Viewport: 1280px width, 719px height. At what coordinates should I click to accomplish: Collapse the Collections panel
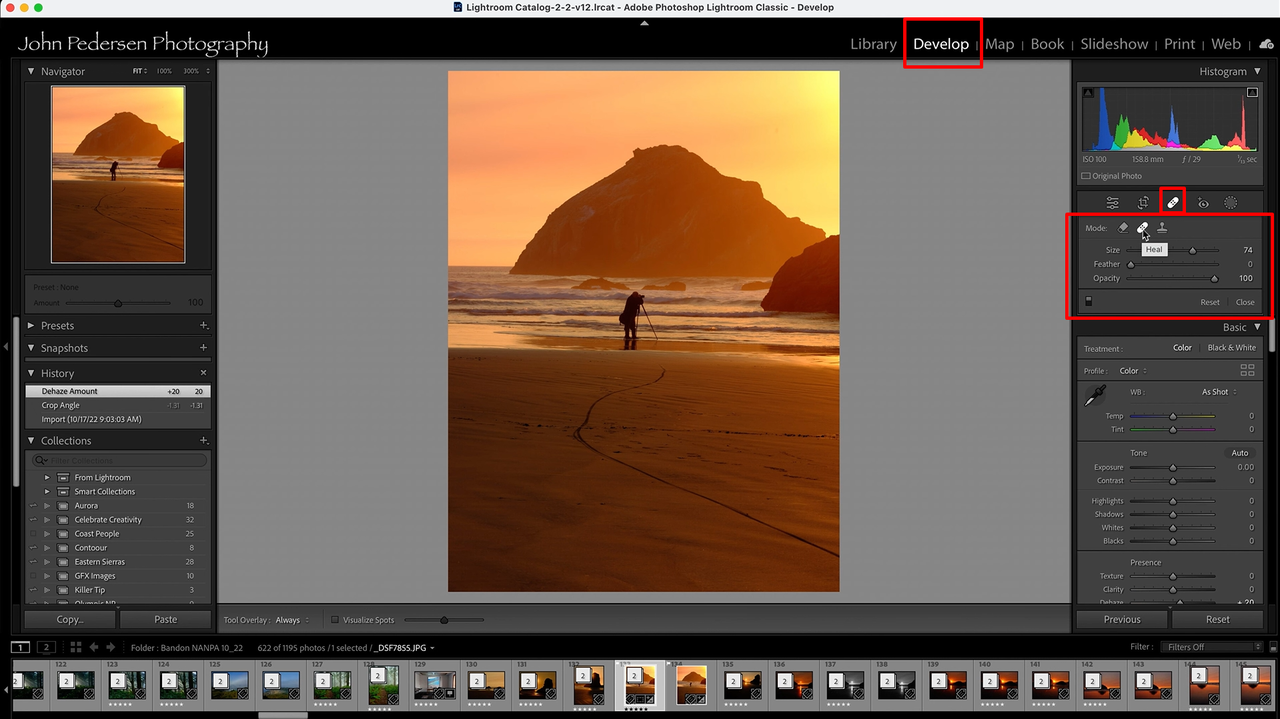pos(32,440)
